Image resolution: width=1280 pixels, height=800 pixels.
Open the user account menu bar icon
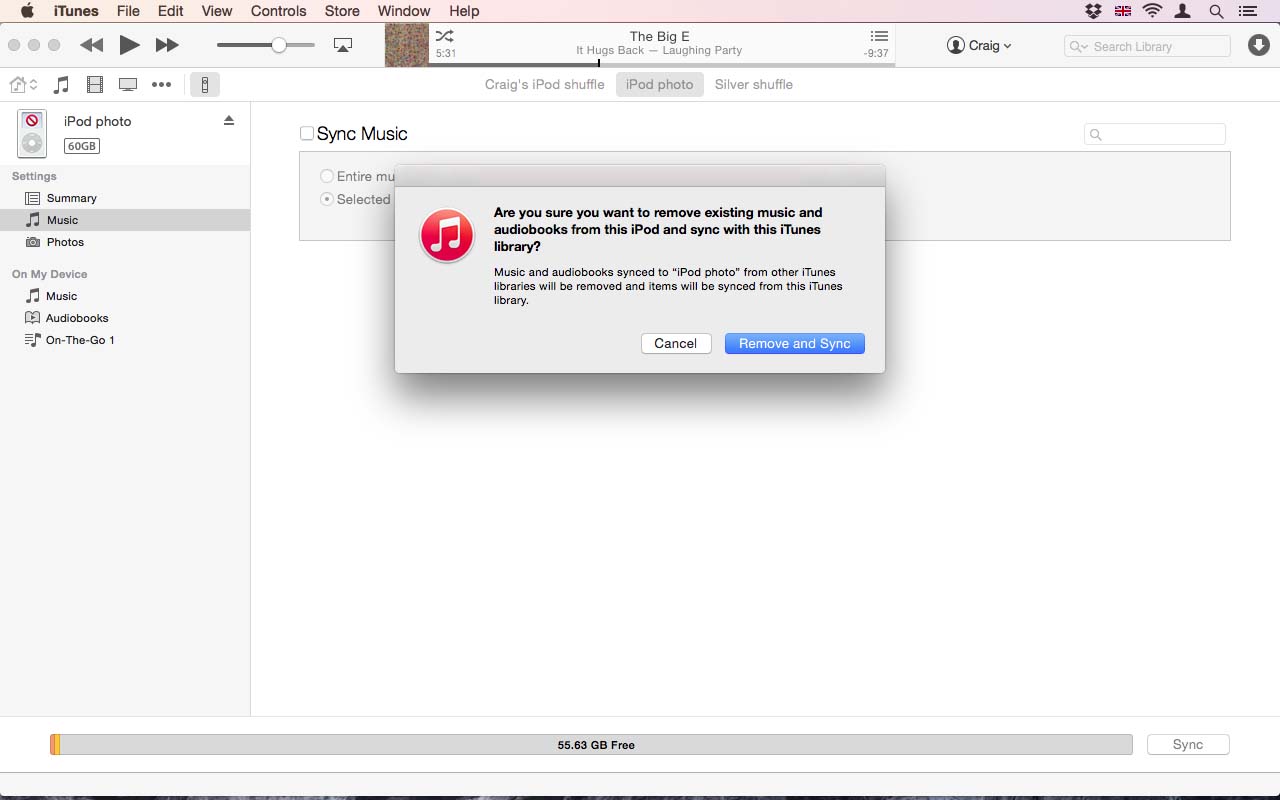click(x=1184, y=11)
